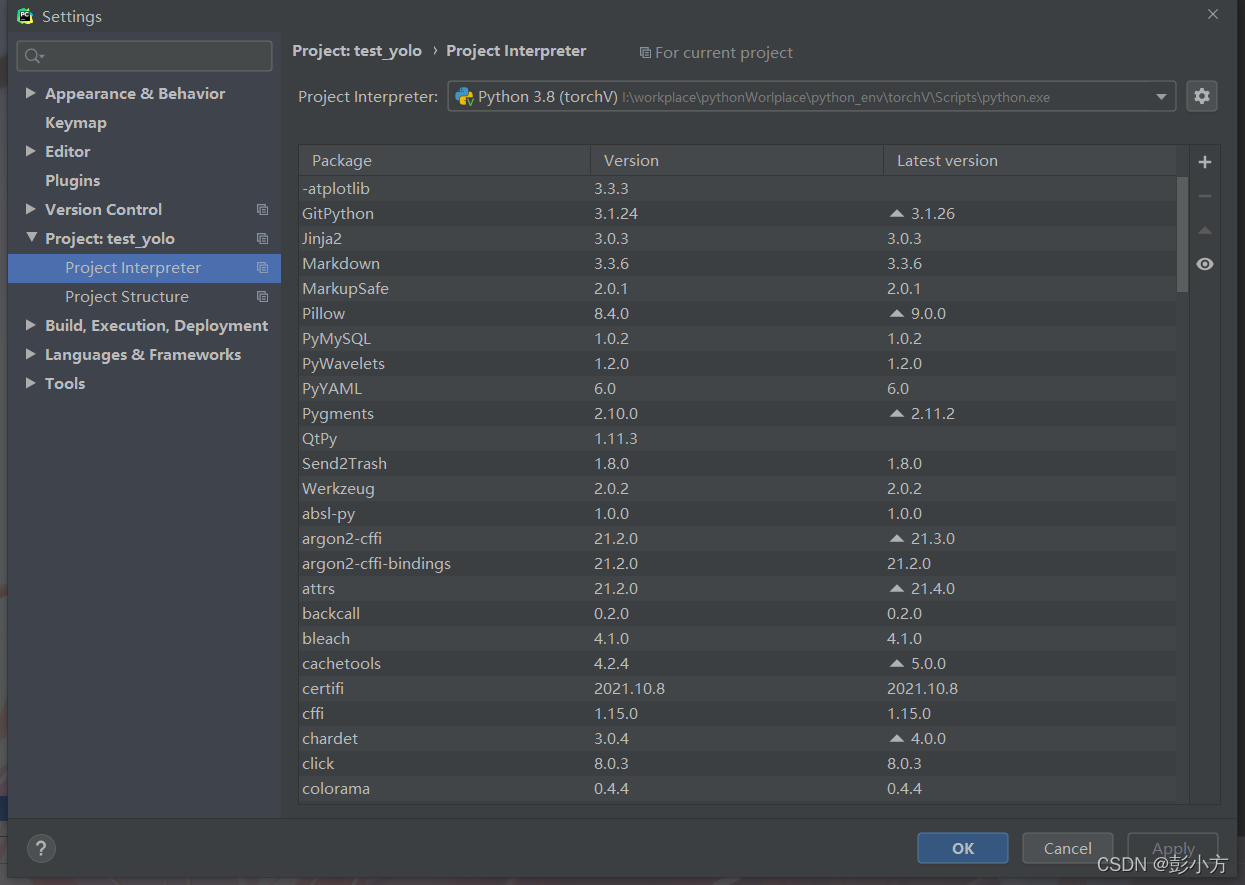Click upgrade arrow for Pillow 9.0.0
The image size is (1245, 885).
896,314
